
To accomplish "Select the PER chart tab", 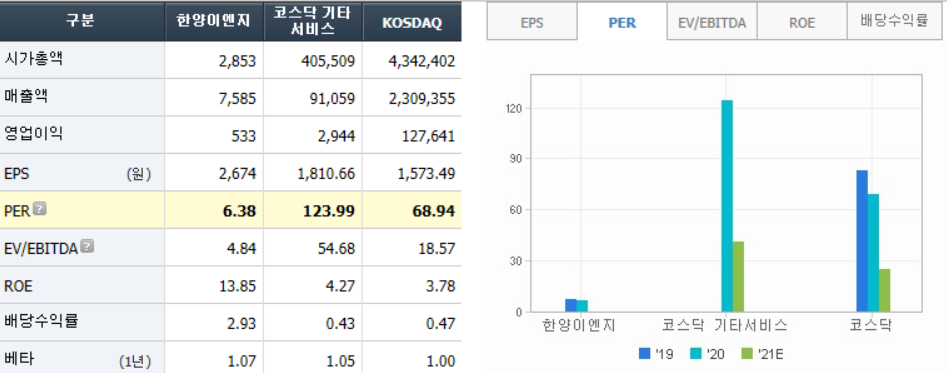I will point(622,23).
